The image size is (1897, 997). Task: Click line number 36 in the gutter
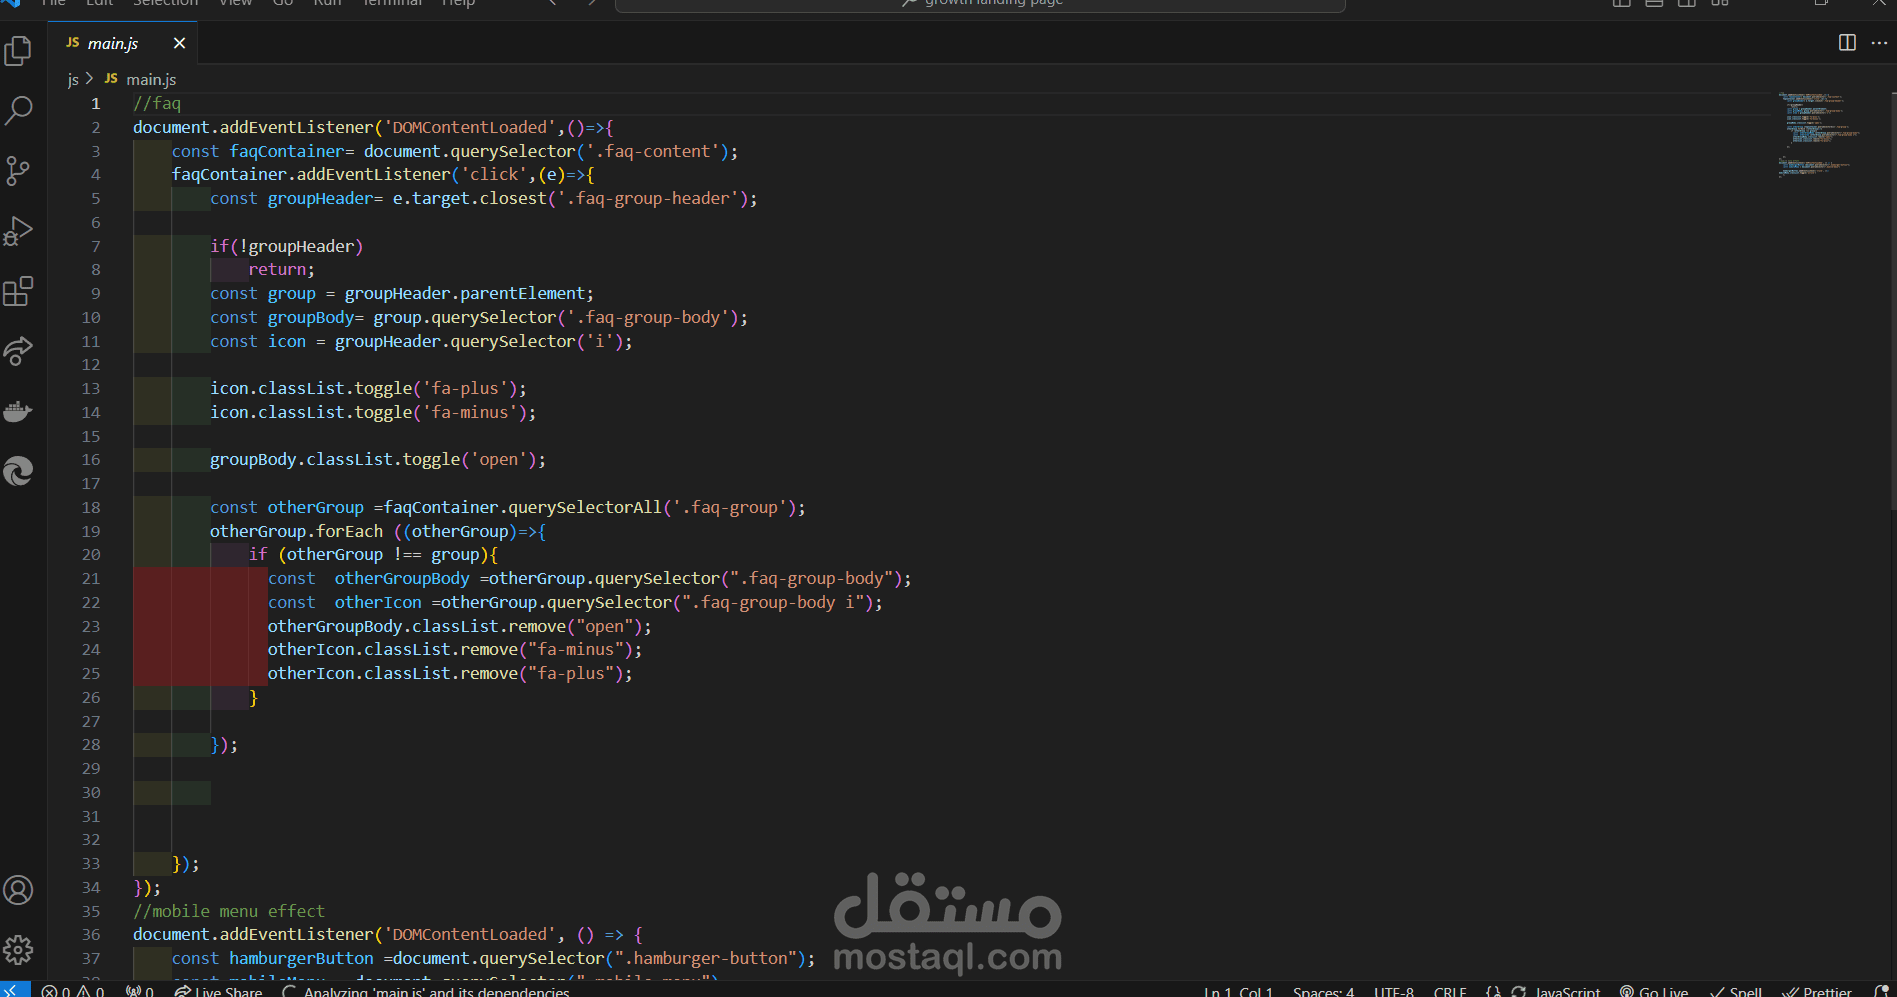[x=91, y=935]
